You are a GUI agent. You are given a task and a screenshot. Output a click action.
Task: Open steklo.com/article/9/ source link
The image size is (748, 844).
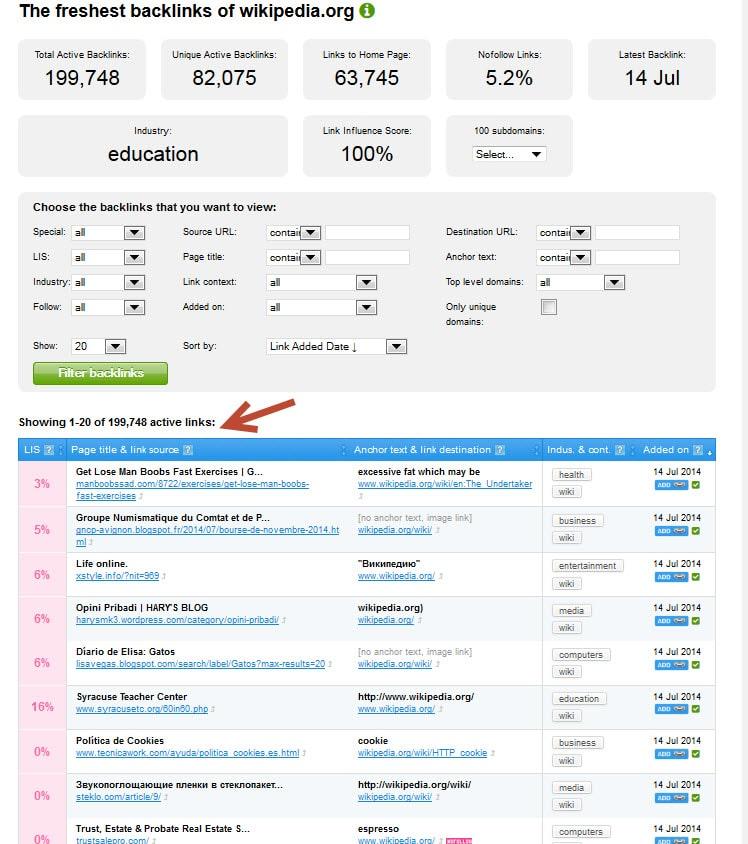point(118,797)
